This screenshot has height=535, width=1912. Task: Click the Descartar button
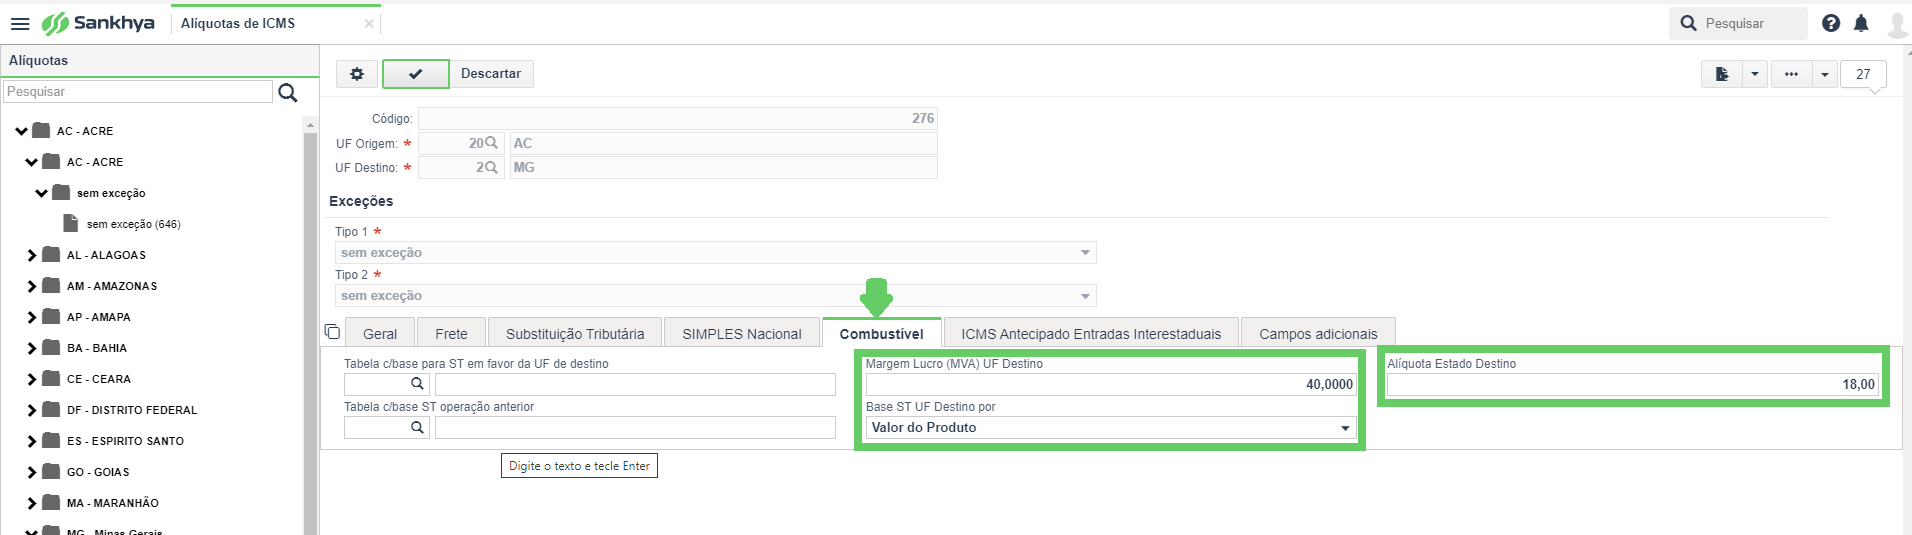point(491,74)
